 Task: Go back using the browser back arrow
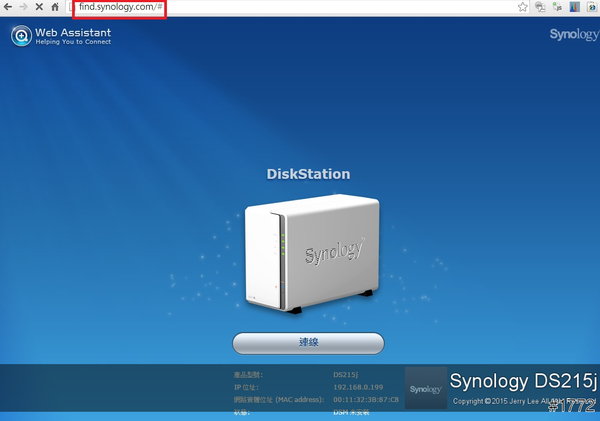pos(8,7)
